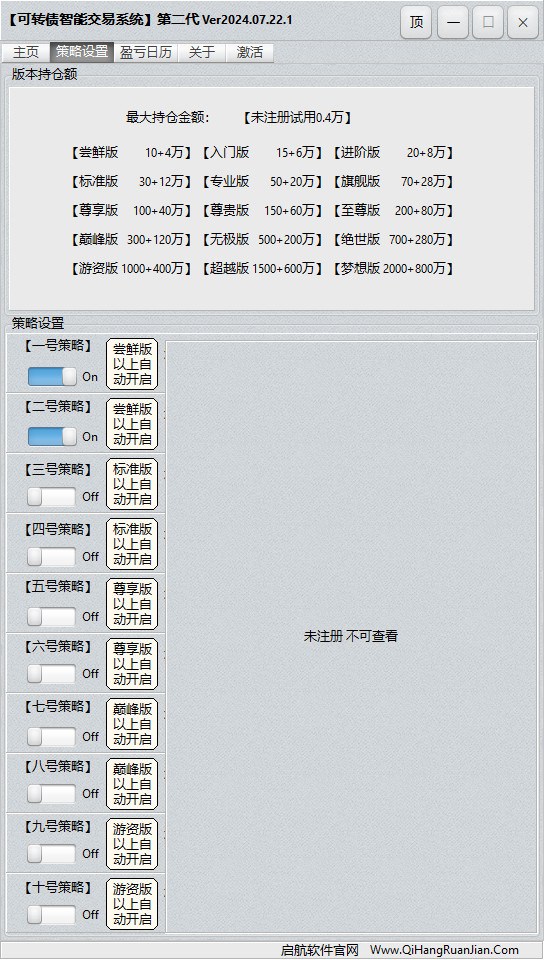Click the 【入门版 15+6万】 entry
The width and height of the screenshot is (544, 960).
coord(262,152)
